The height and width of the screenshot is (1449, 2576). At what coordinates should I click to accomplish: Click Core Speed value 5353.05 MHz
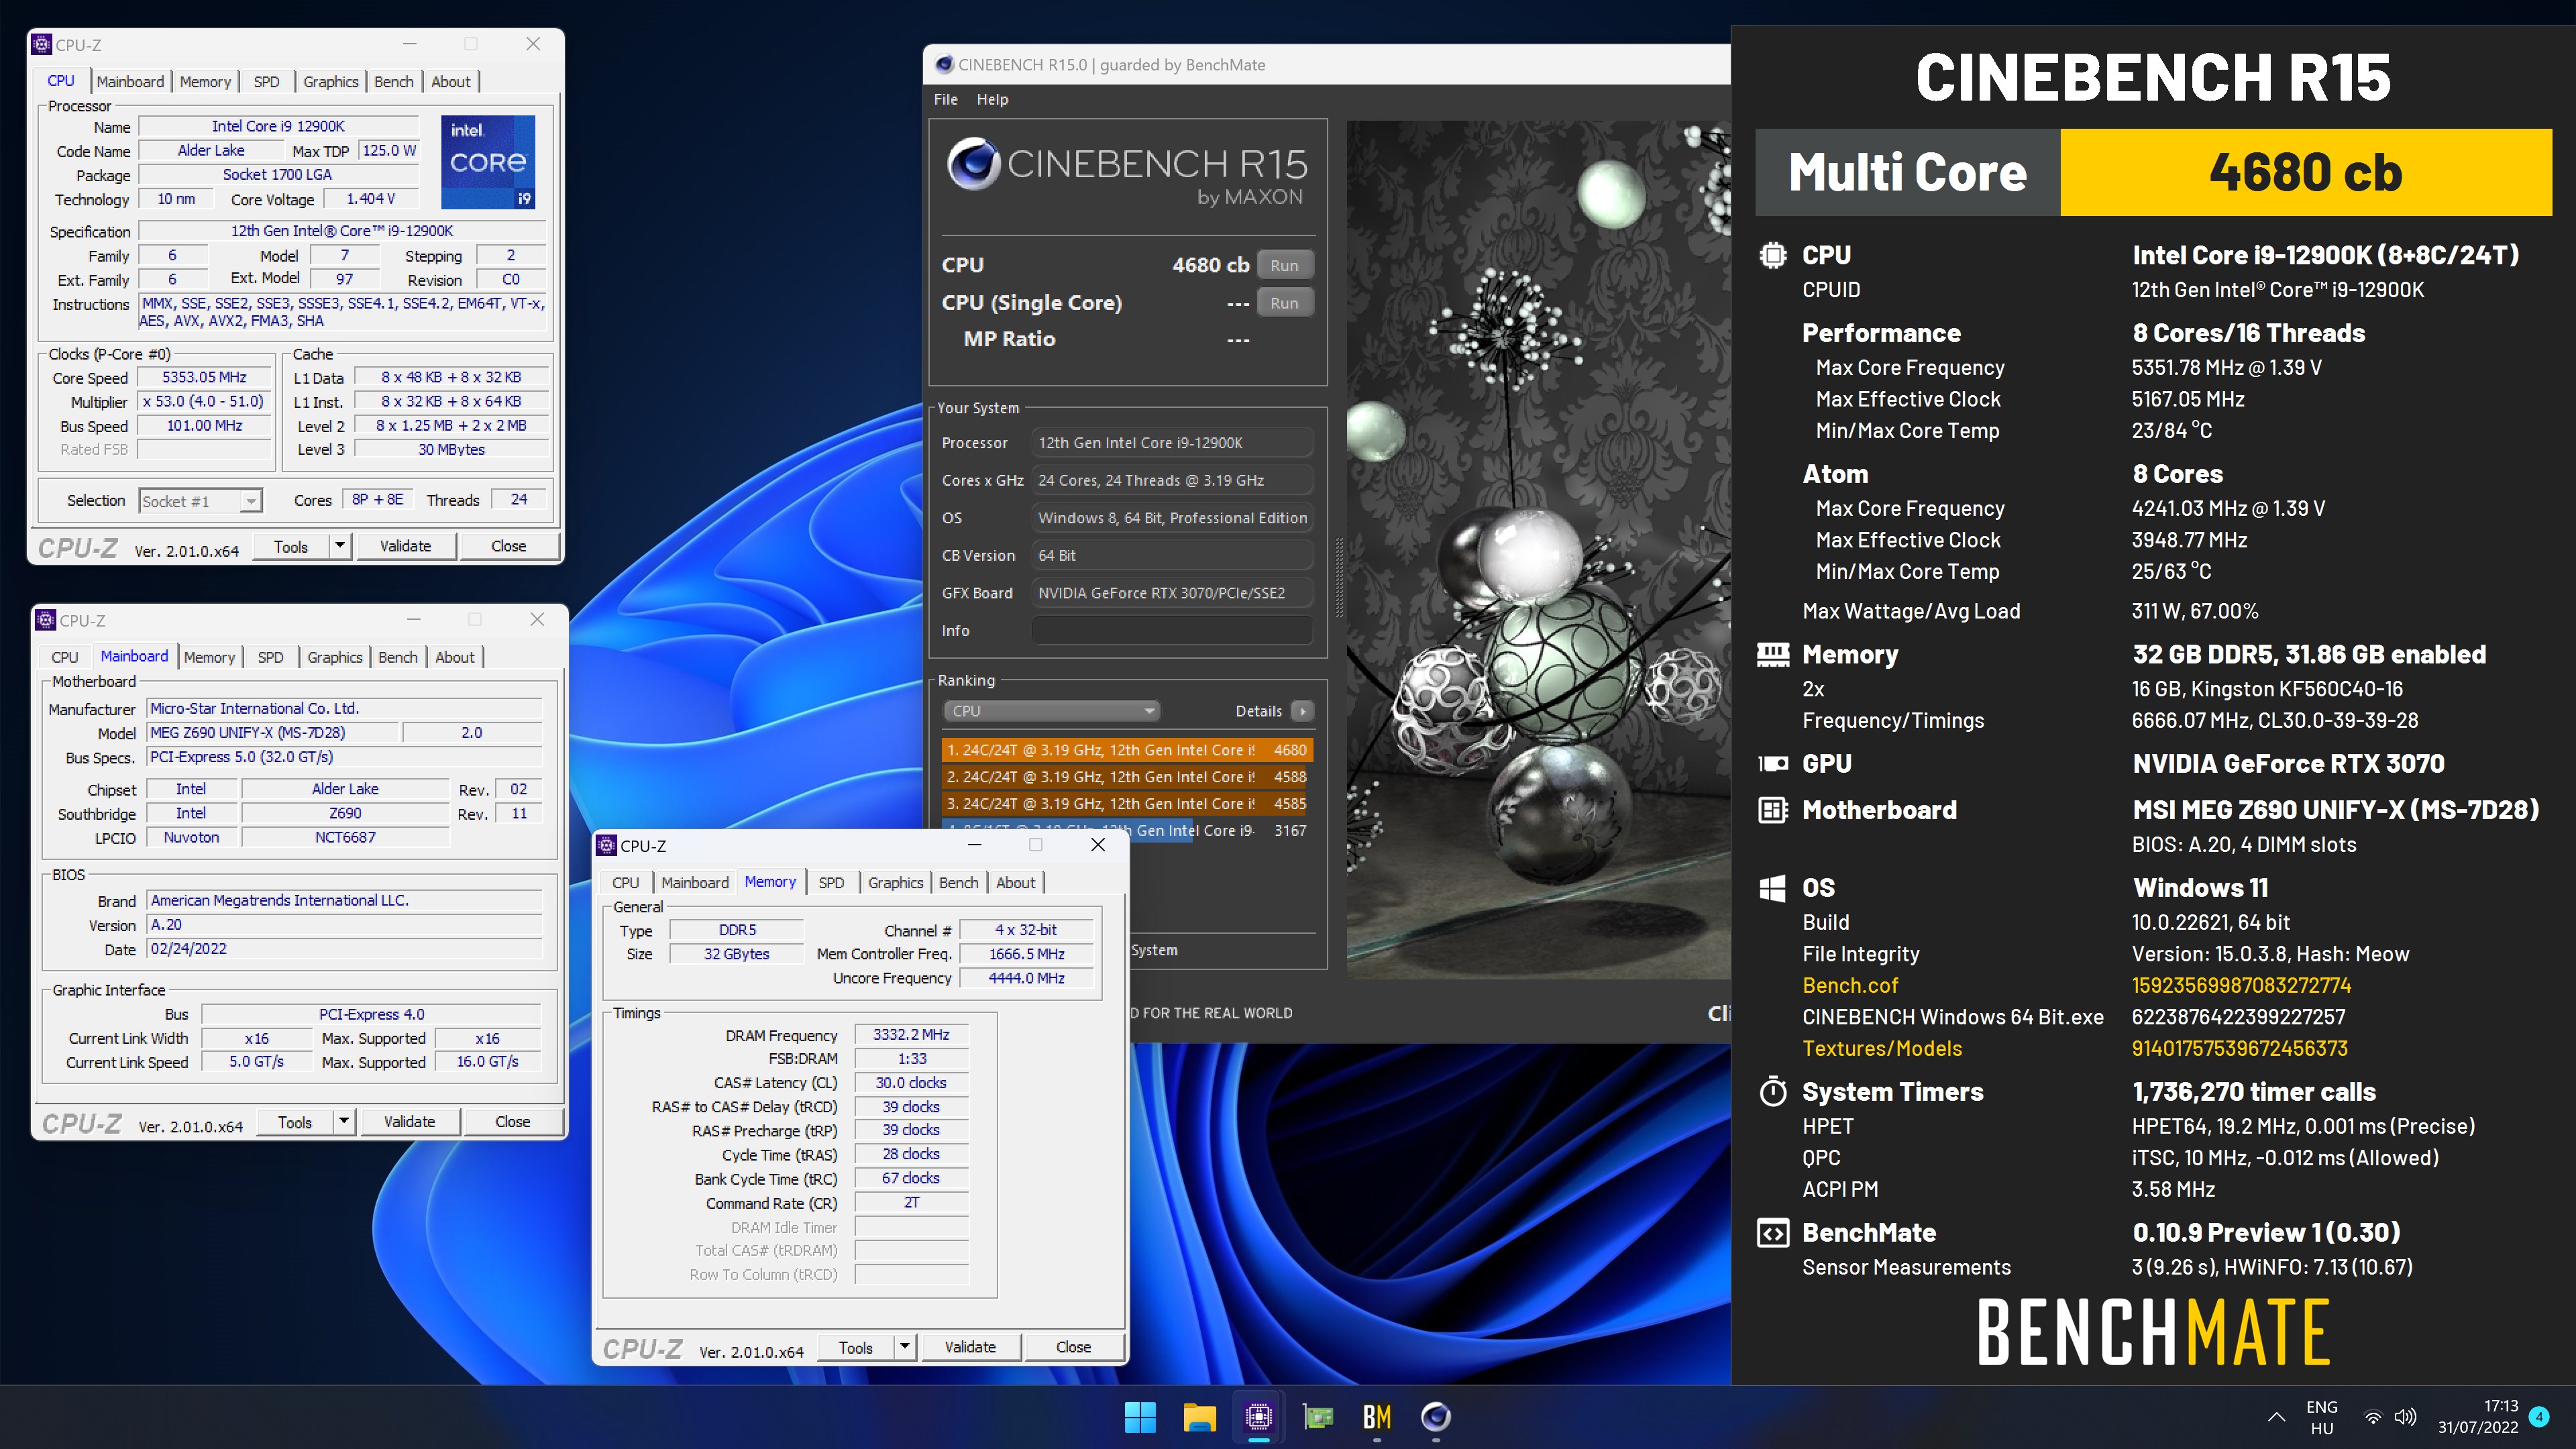(x=205, y=377)
